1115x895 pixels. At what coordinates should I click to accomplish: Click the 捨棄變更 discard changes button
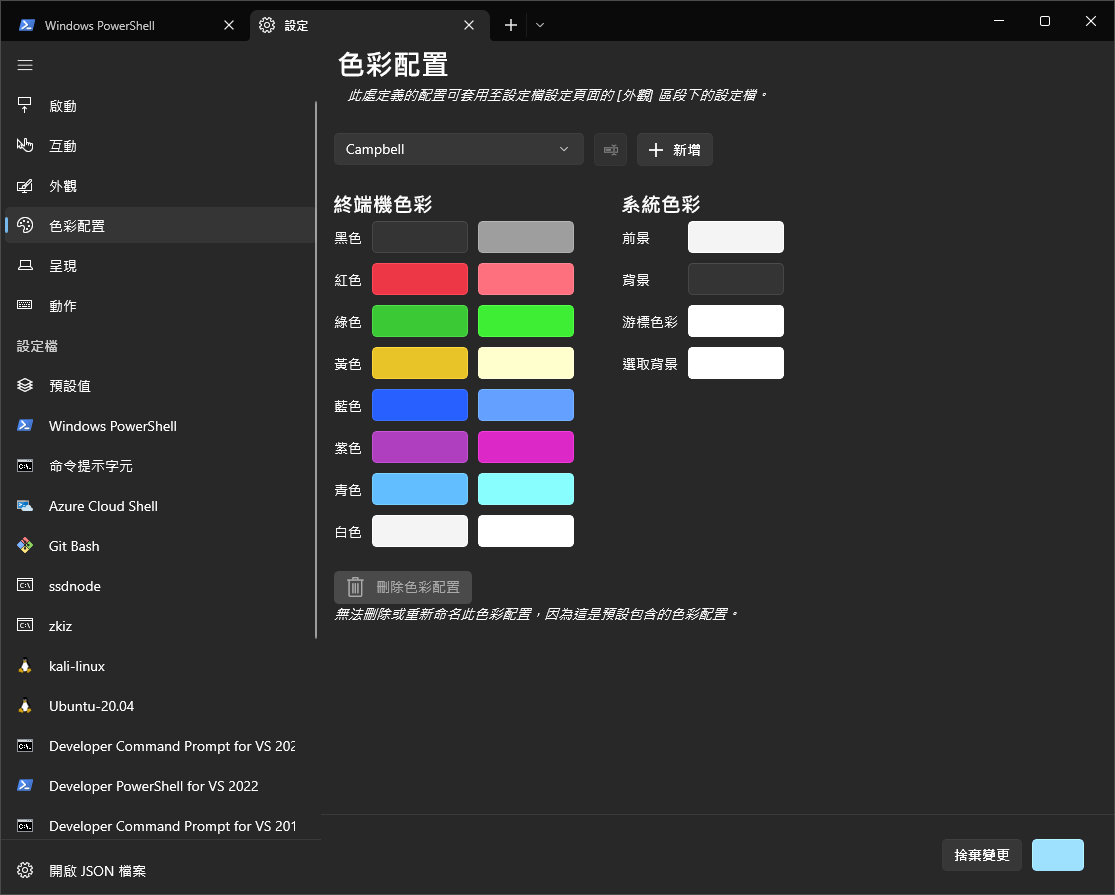click(981, 854)
